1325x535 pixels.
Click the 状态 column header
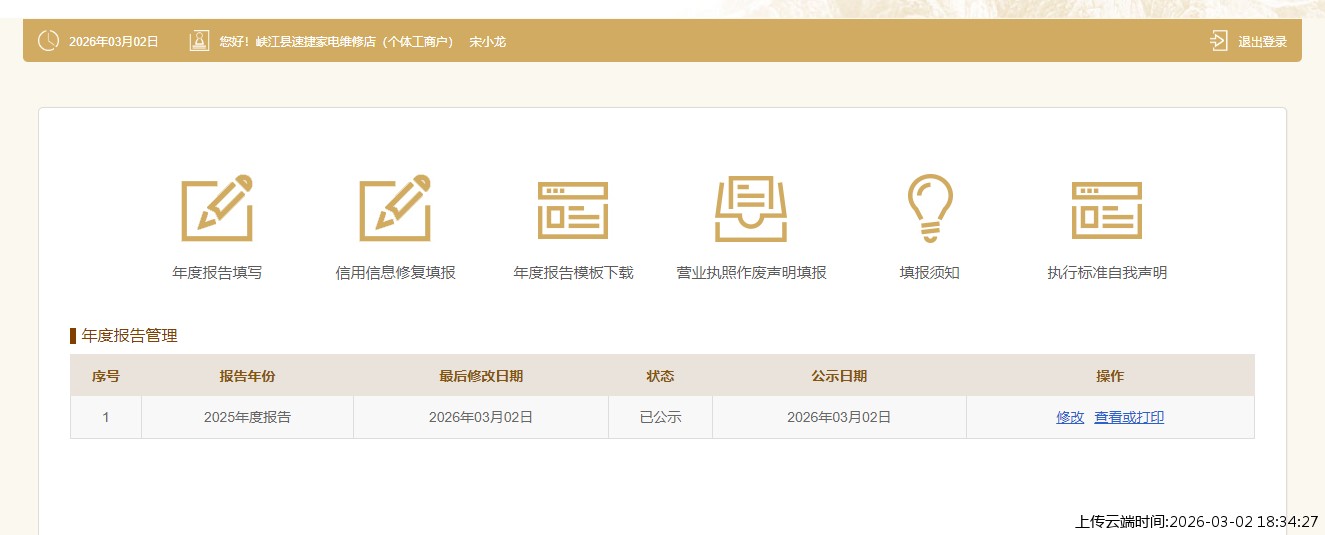[660, 376]
